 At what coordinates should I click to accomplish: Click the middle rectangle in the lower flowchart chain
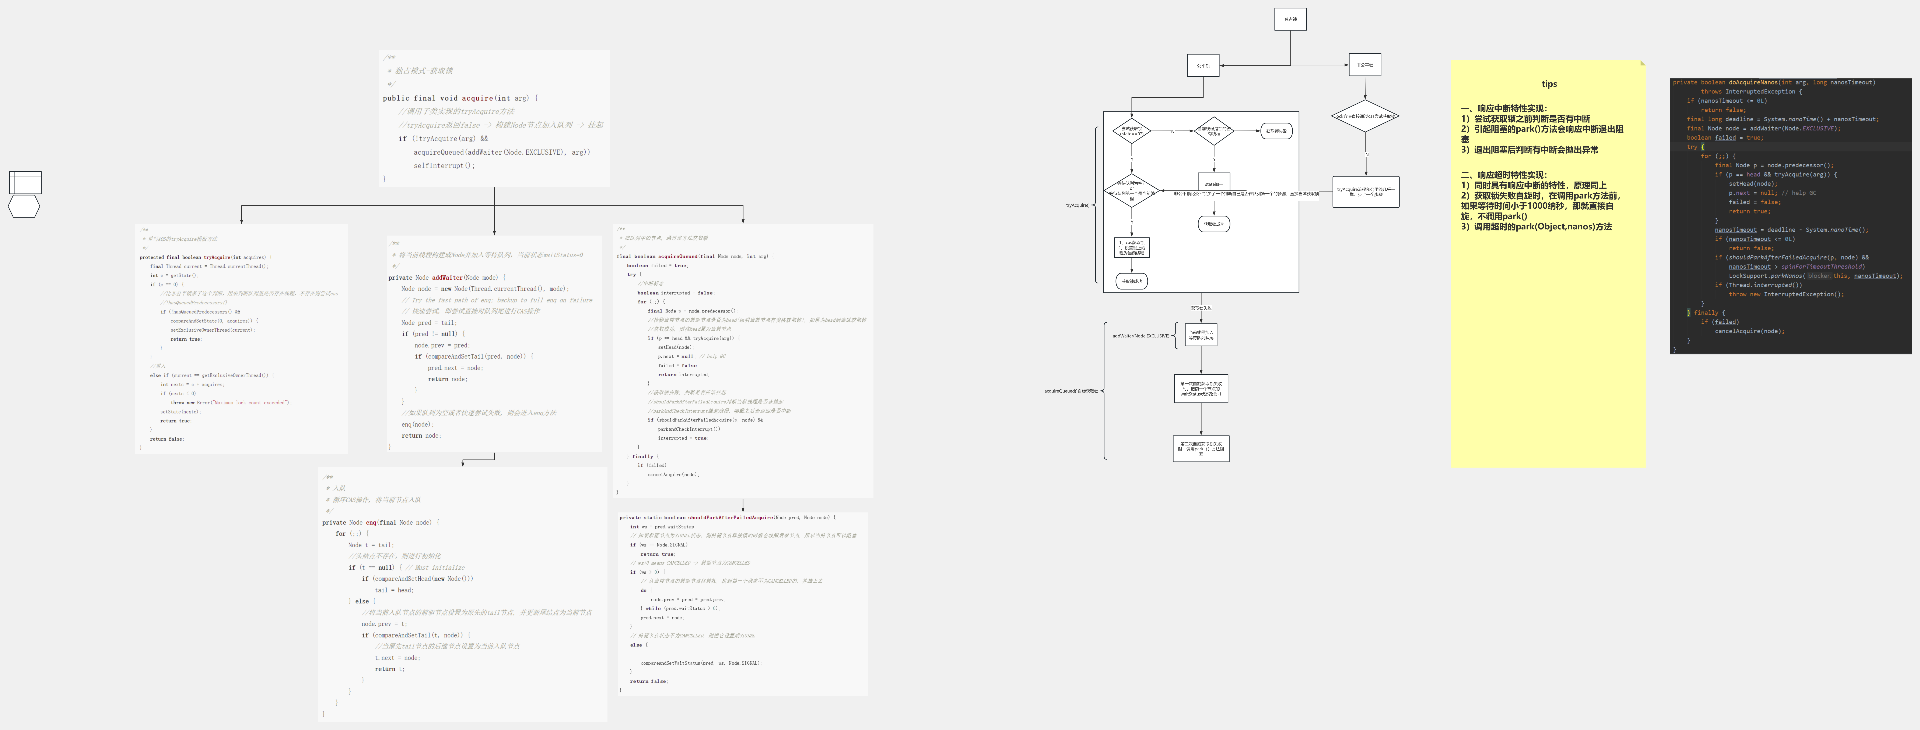point(1201,389)
